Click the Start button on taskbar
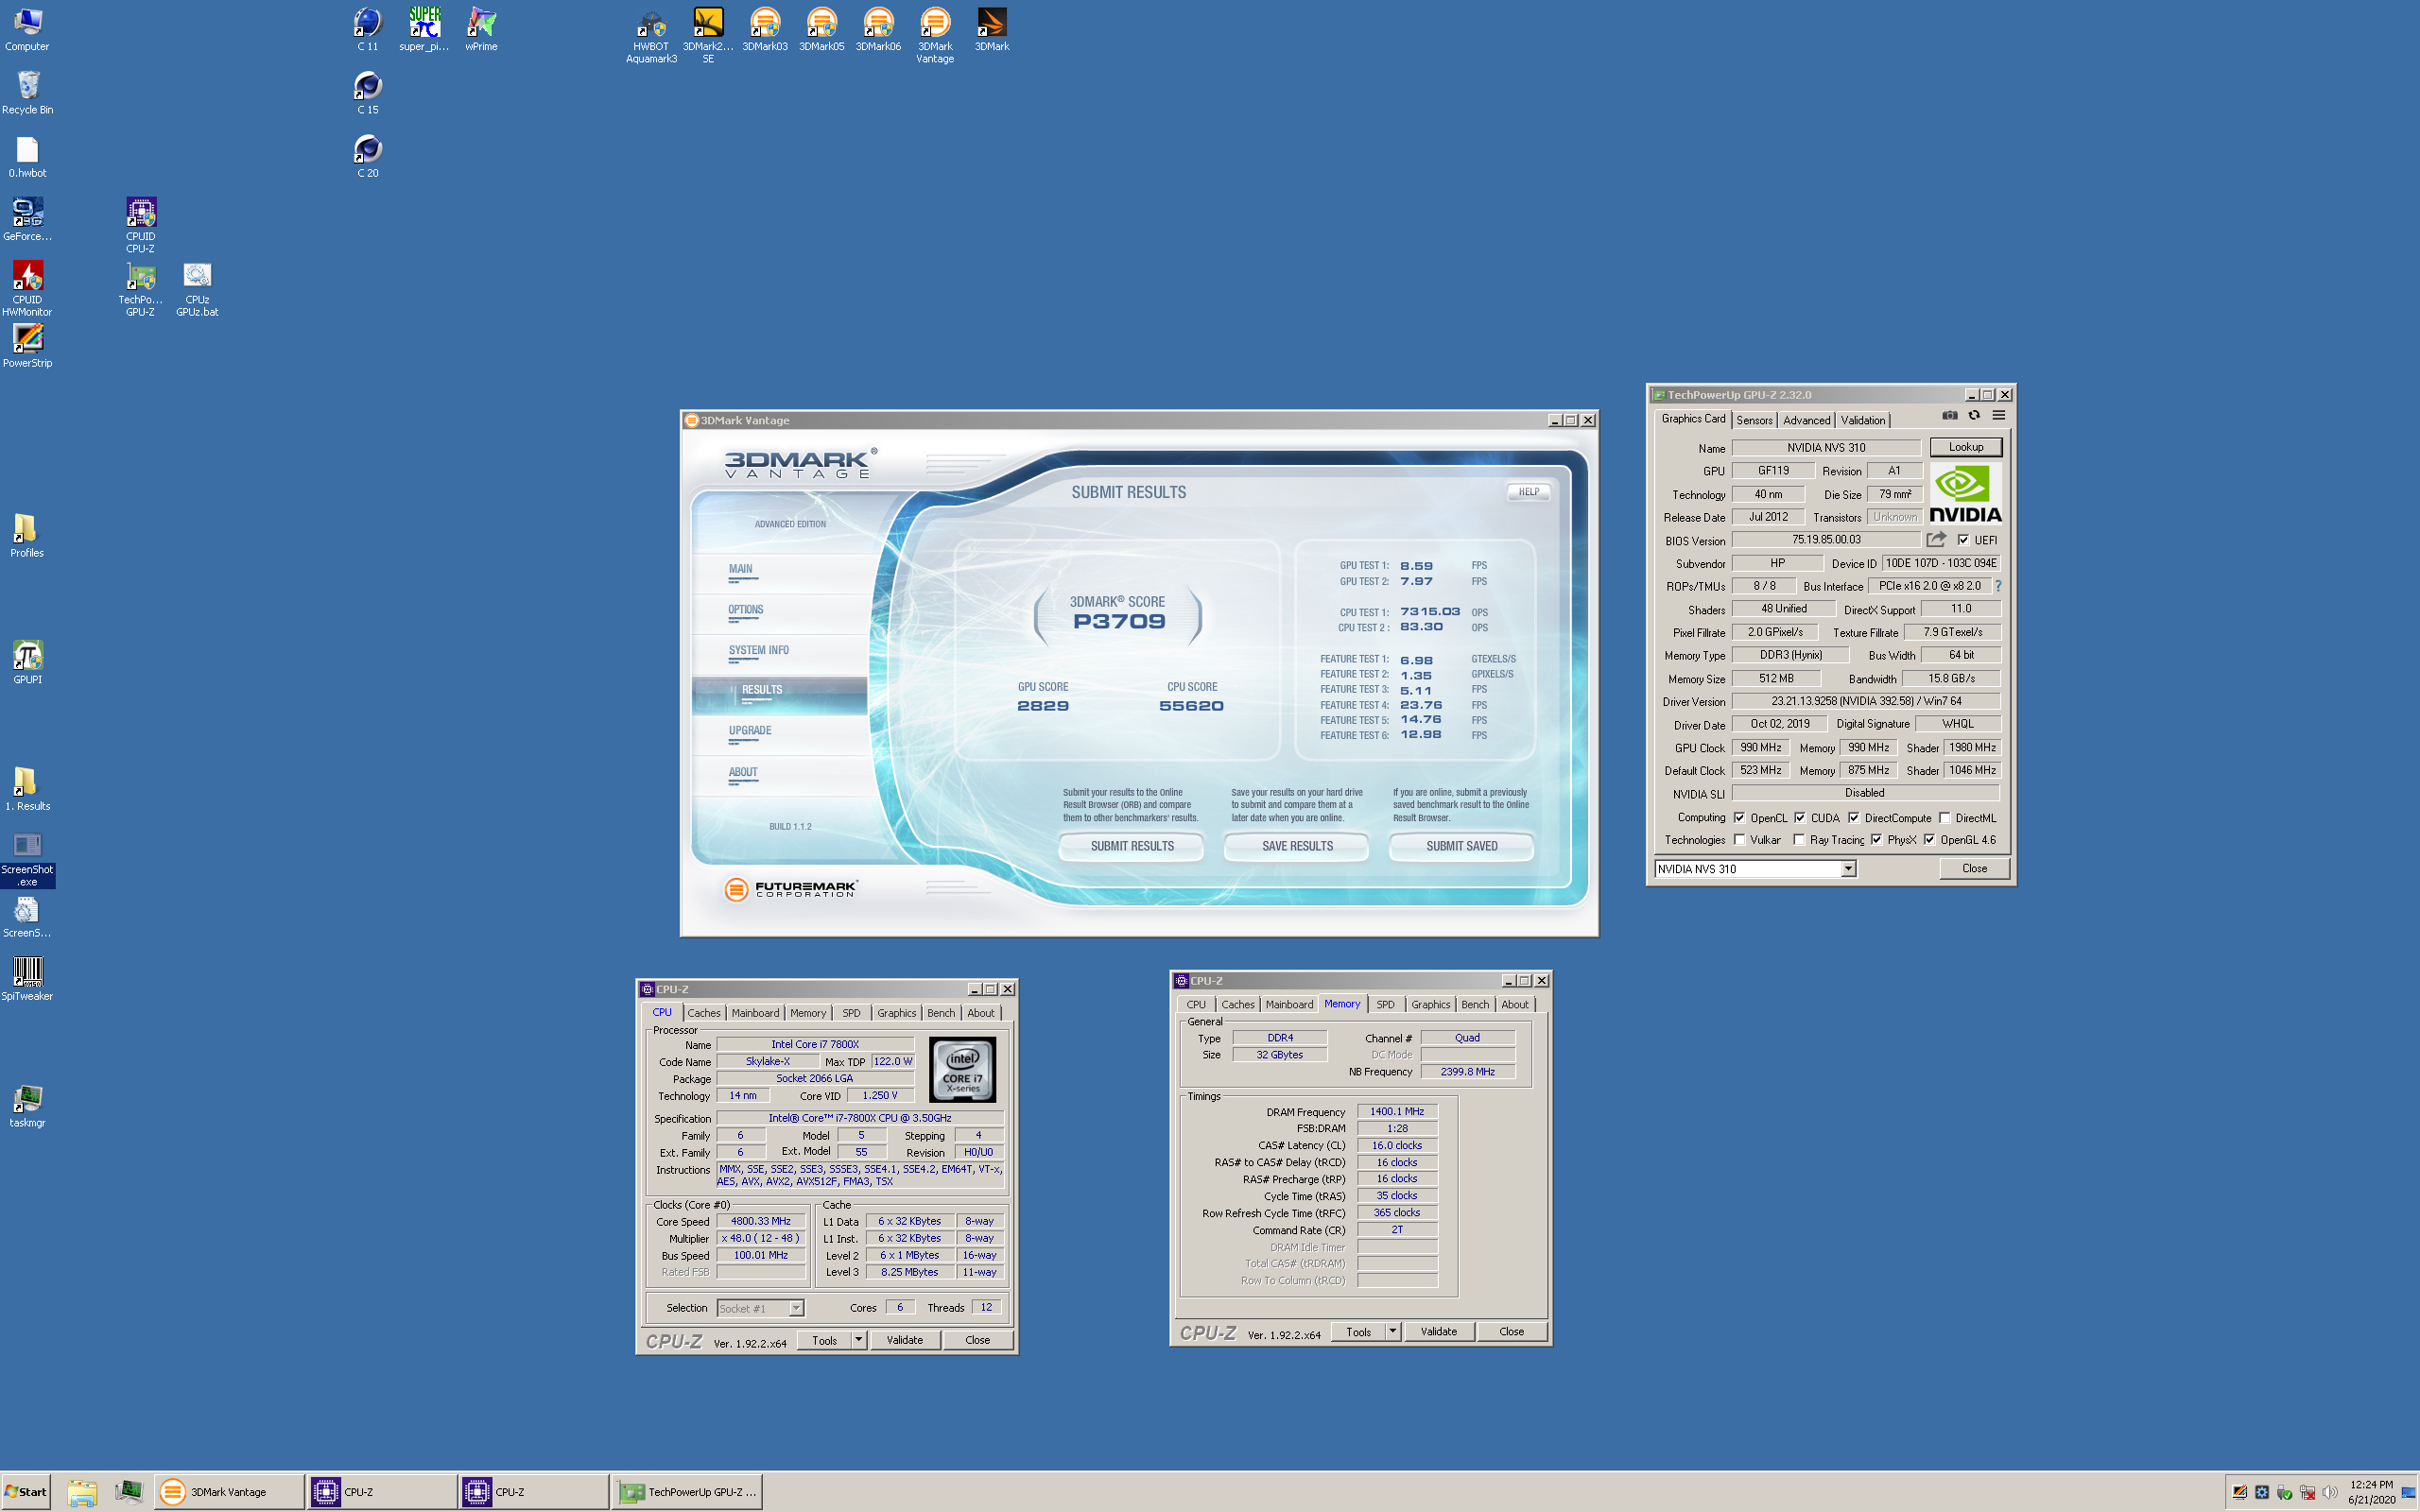This screenshot has height=1512, width=2420. [27, 1492]
